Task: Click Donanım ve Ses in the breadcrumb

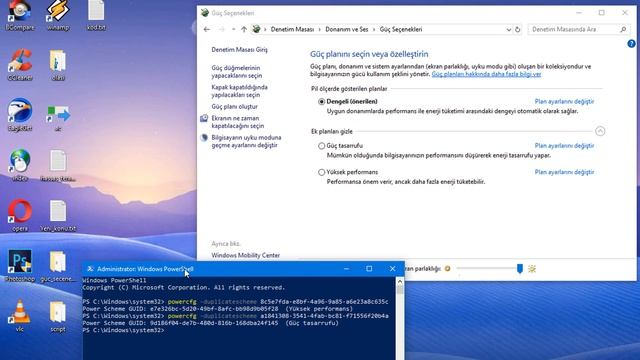Action: tap(347, 29)
